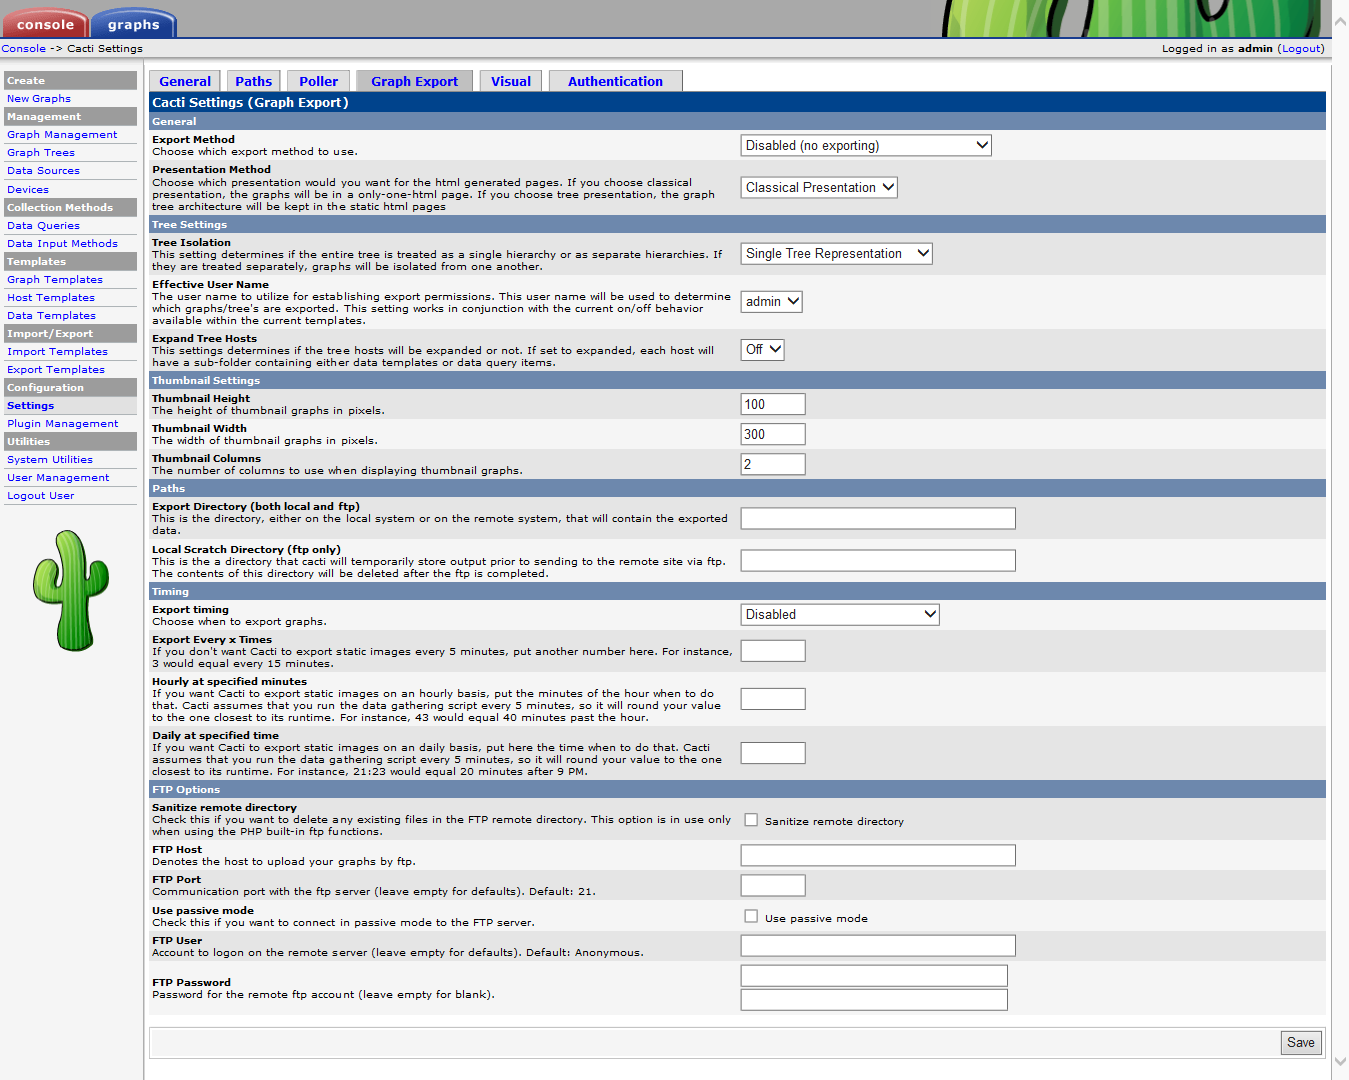Open User Management in the sidebar
Image resolution: width=1349 pixels, height=1080 pixels.
[x=58, y=477]
